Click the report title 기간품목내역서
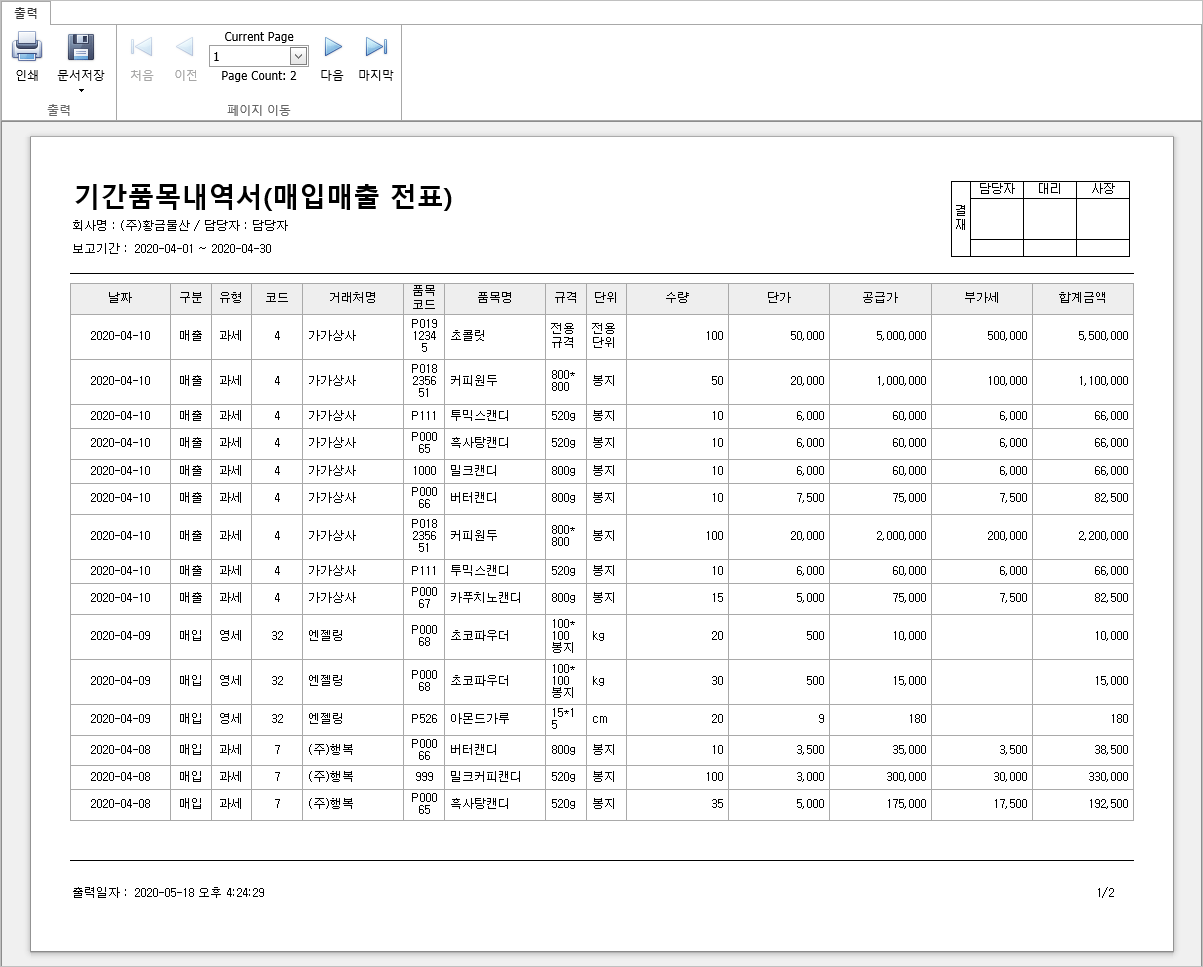The height and width of the screenshot is (967, 1203). click(x=263, y=197)
